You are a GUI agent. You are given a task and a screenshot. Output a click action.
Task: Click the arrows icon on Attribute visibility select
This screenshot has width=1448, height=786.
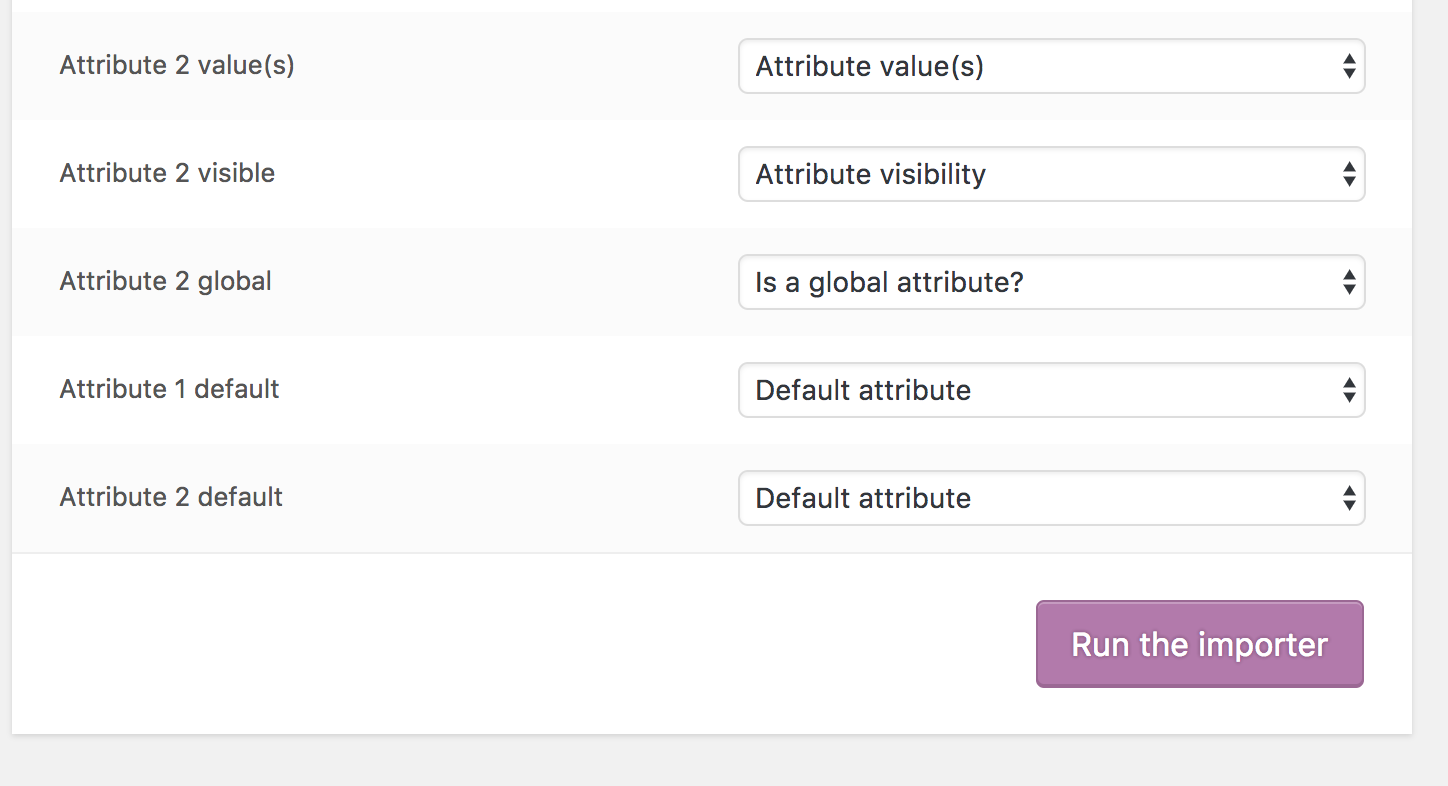coord(1349,175)
